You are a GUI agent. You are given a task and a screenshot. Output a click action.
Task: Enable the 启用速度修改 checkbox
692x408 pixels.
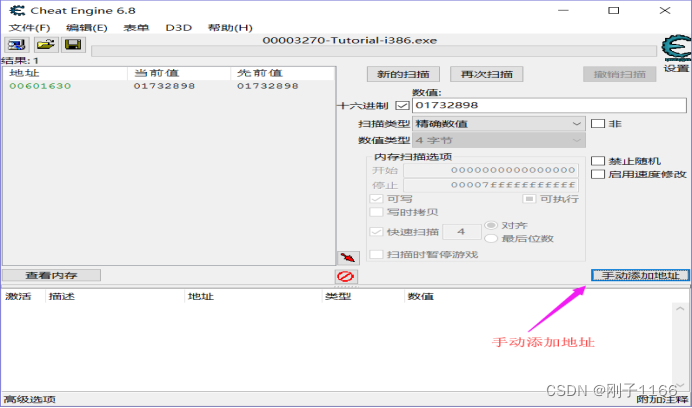click(x=598, y=174)
